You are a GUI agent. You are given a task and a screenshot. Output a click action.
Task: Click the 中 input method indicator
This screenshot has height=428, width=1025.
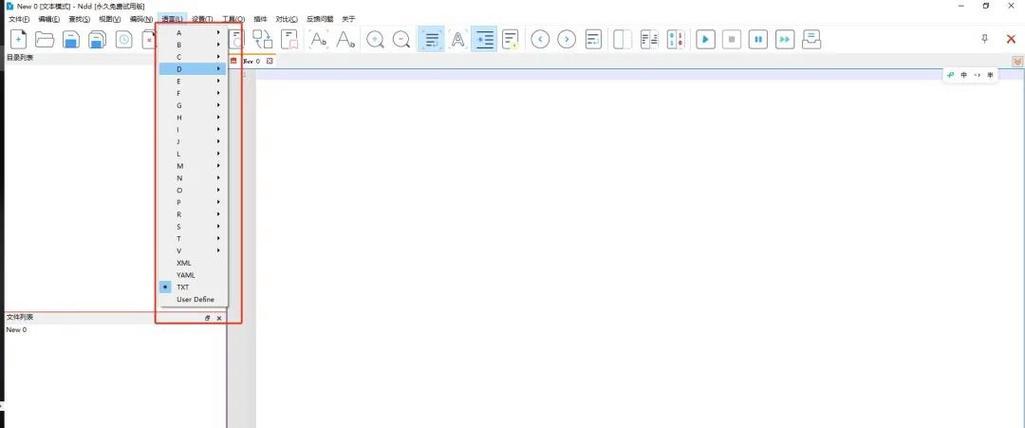pyautogui.click(x=964, y=75)
